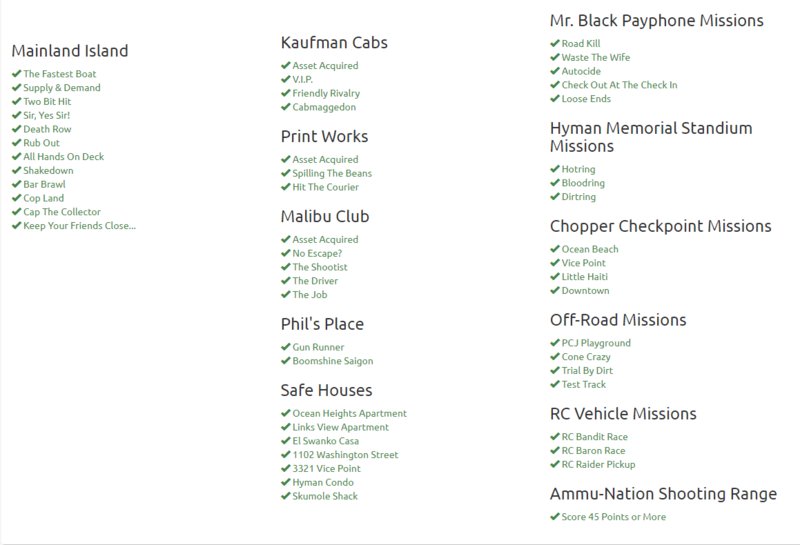Select the Check Out At The Check In entry
800x545 pixels.
point(619,85)
